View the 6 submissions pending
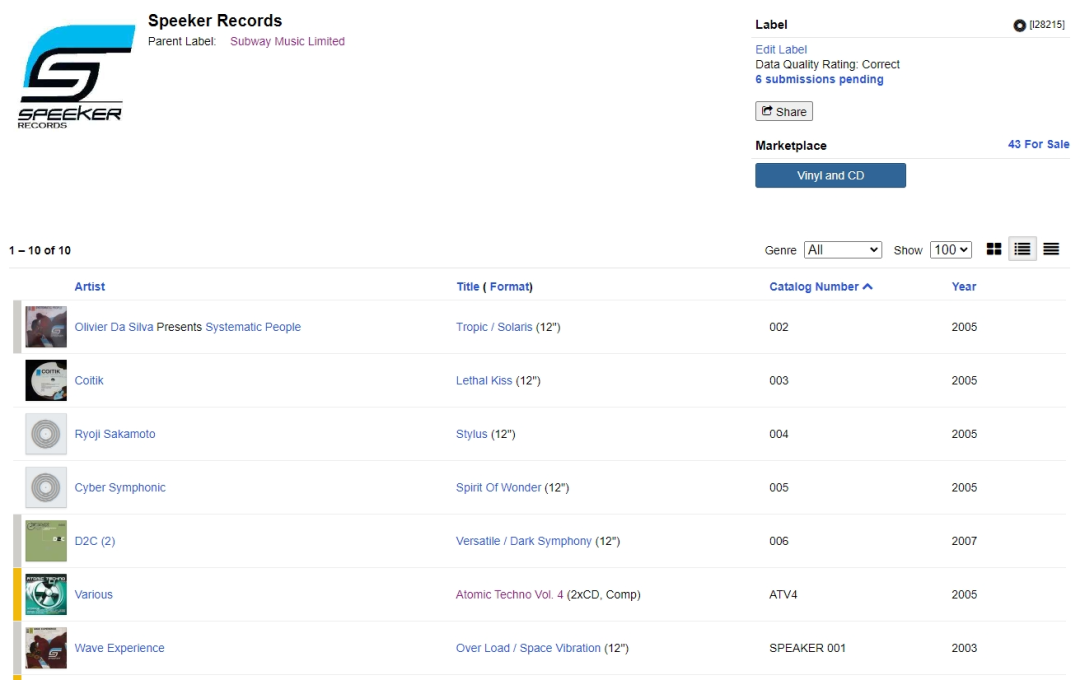Viewport: 1080px width, 680px height. (x=819, y=79)
